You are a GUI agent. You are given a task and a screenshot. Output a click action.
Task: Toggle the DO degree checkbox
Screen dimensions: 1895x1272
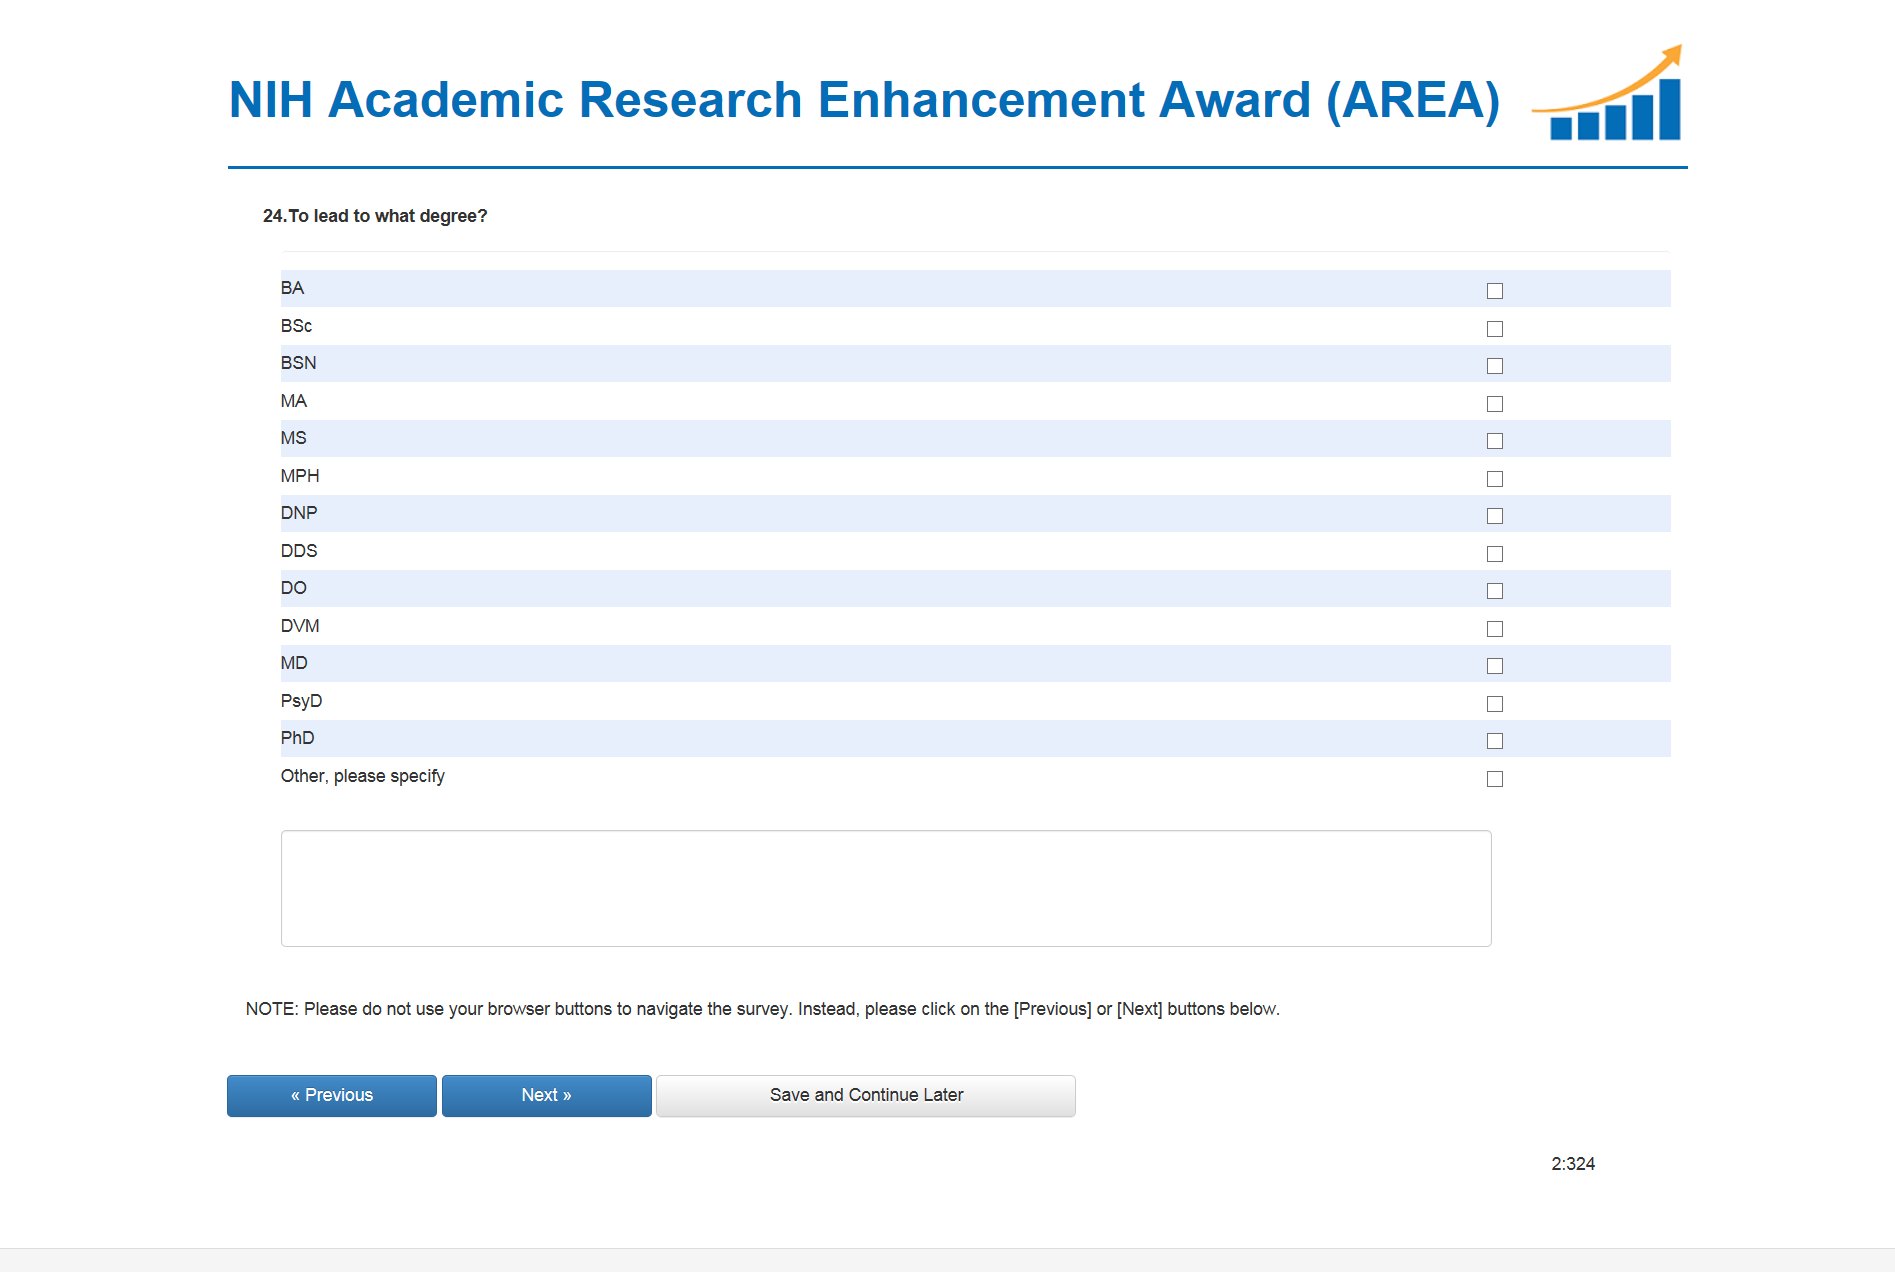coord(1495,591)
